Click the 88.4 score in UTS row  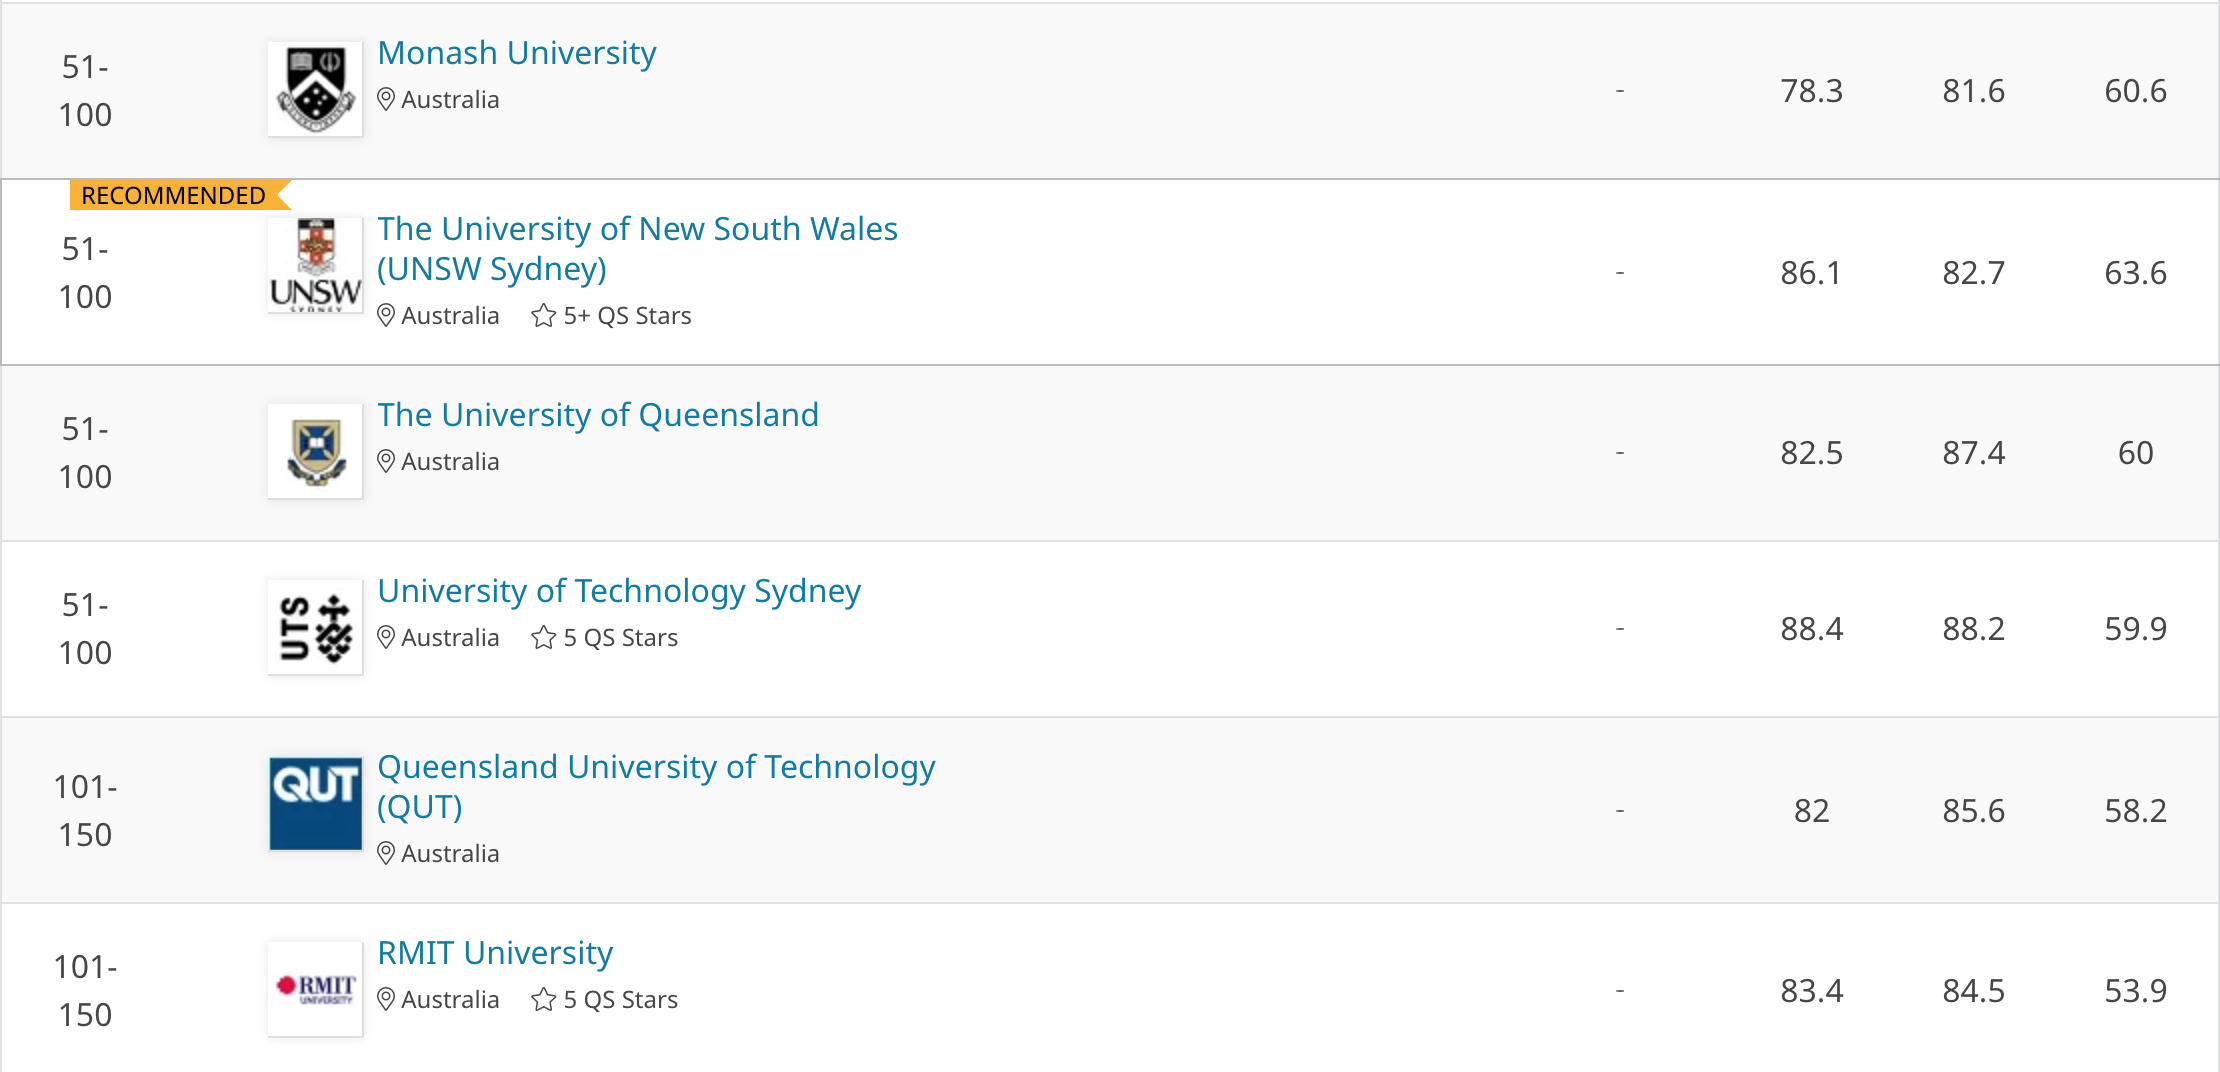pos(1811,629)
